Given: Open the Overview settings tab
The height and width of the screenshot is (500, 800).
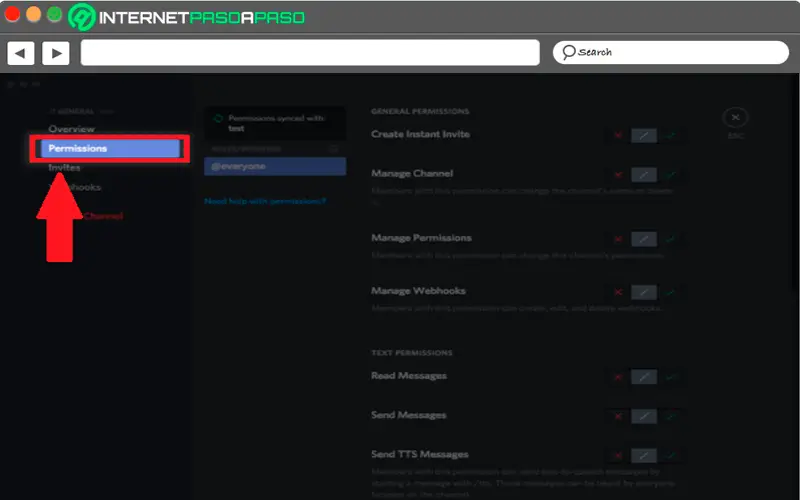Looking at the screenshot, I should pos(71,129).
